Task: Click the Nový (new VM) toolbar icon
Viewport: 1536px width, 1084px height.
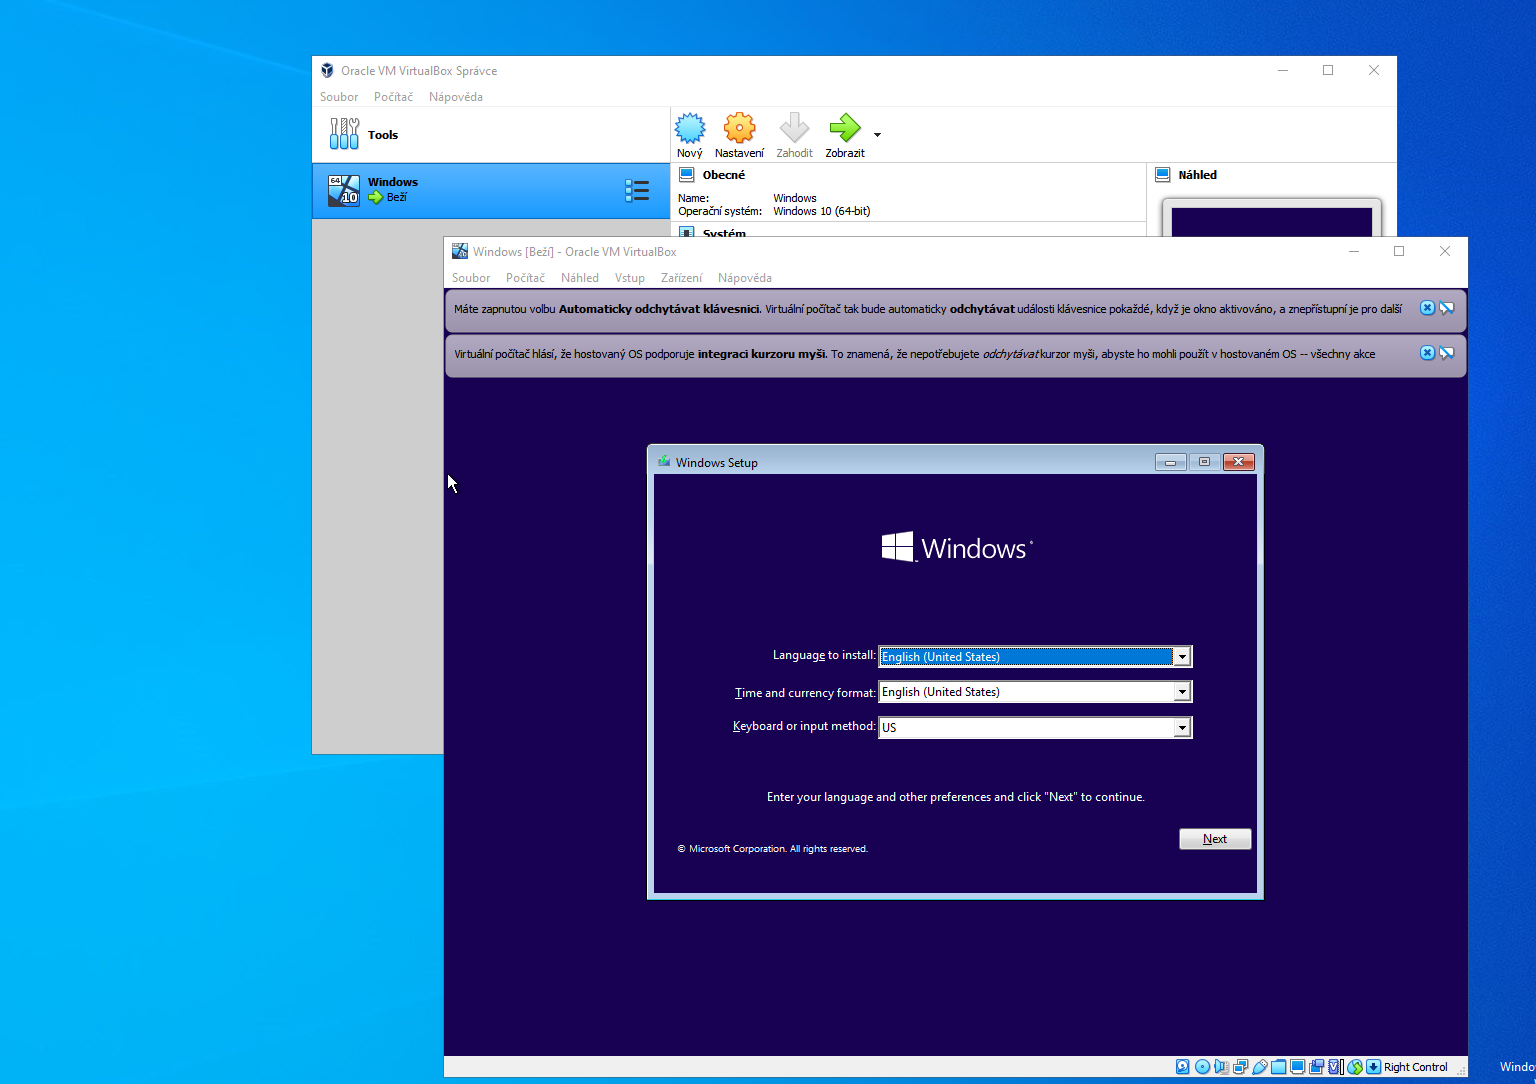Action: coord(689,128)
